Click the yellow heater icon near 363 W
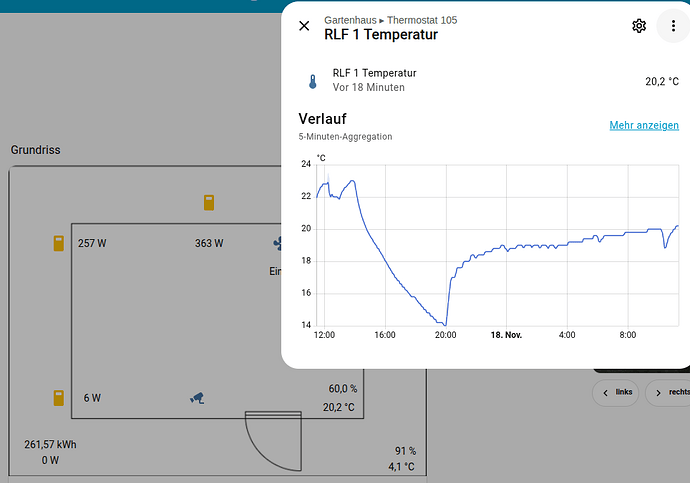This screenshot has height=483, width=690. click(209, 202)
